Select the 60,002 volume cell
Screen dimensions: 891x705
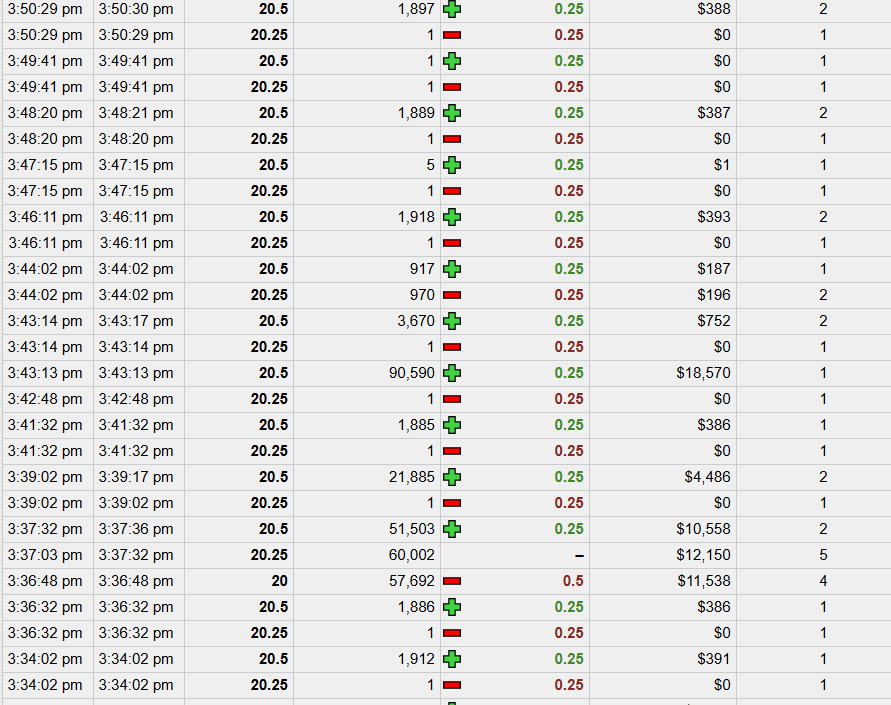(x=412, y=555)
